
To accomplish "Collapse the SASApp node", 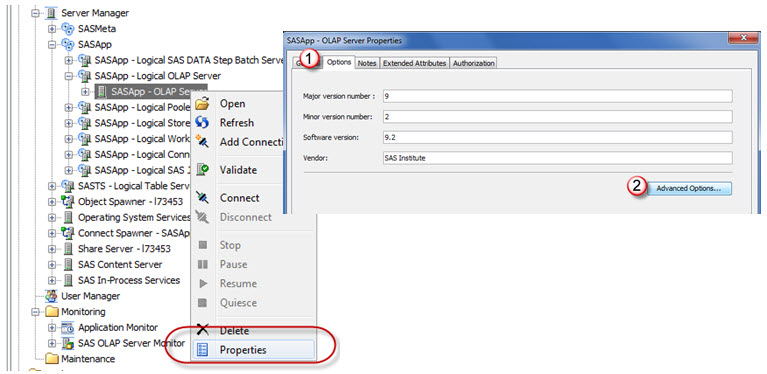I will 52,44.
